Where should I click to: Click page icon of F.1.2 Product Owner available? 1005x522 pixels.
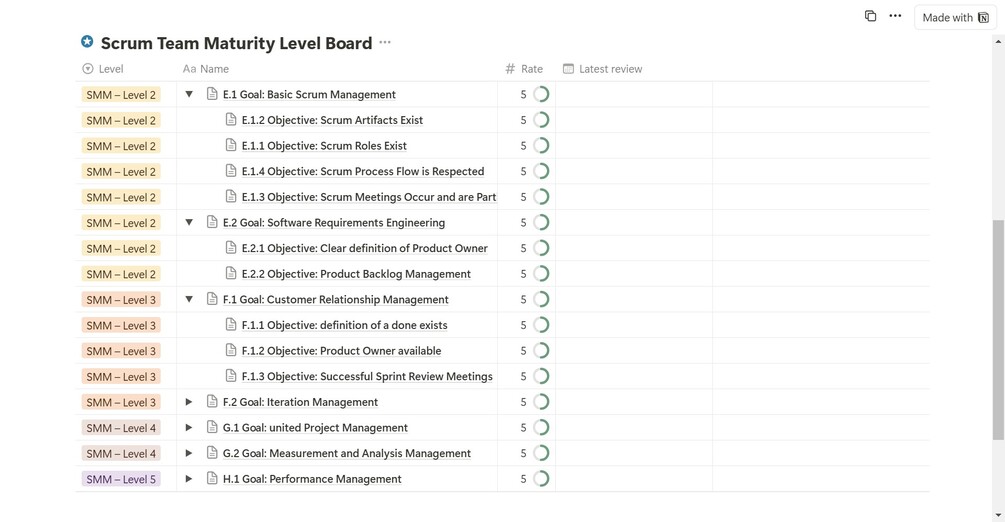point(231,351)
